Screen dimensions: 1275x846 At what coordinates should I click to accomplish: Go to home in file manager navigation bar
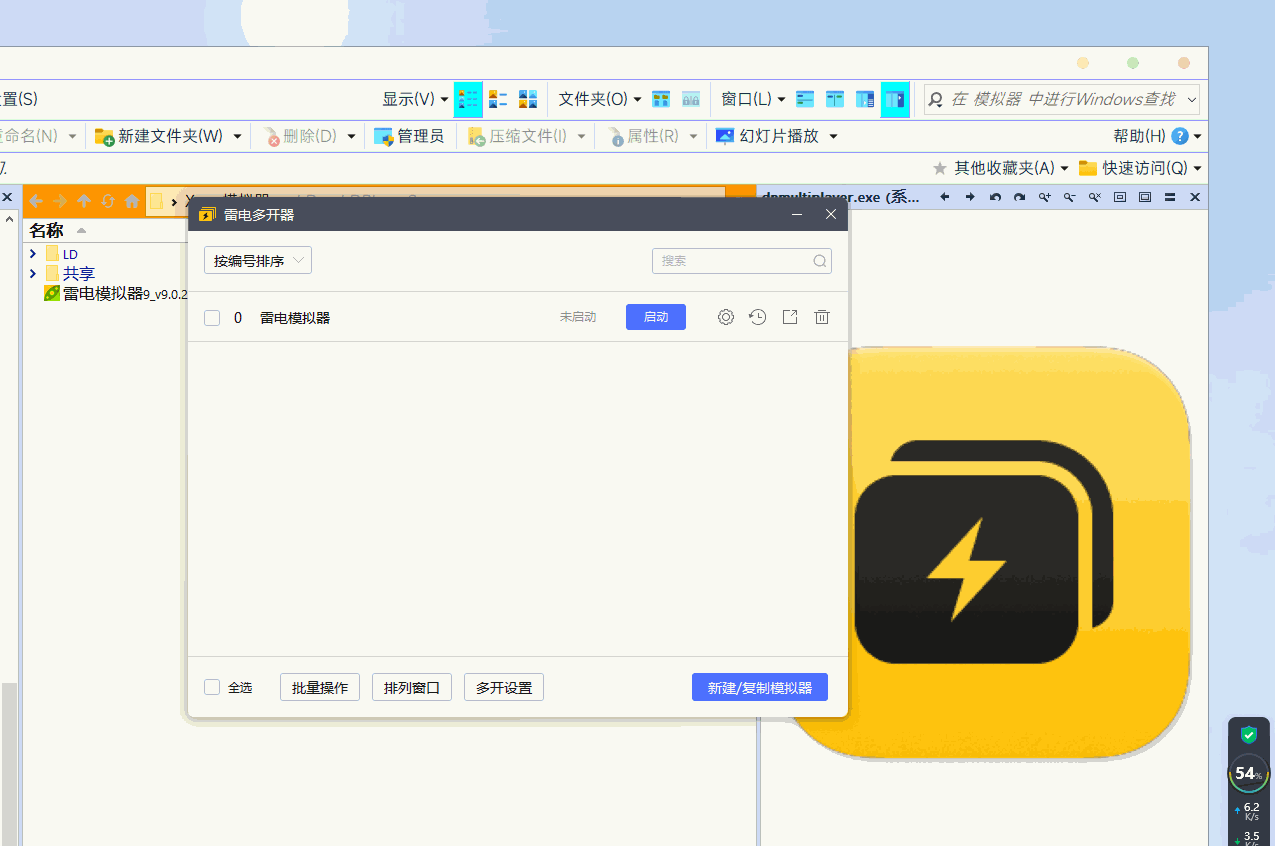(x=132, y=201)
